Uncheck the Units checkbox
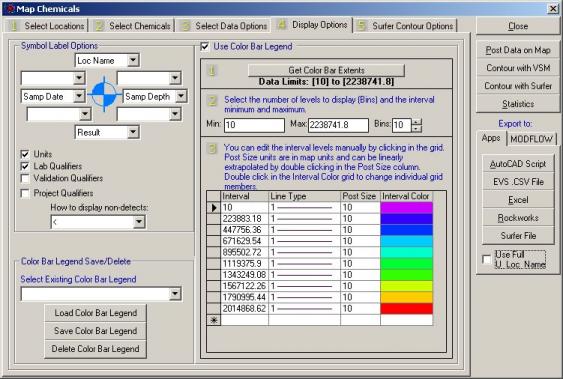Image resolution: width=563 pixels, height=379 pixels. coord(25,154)
